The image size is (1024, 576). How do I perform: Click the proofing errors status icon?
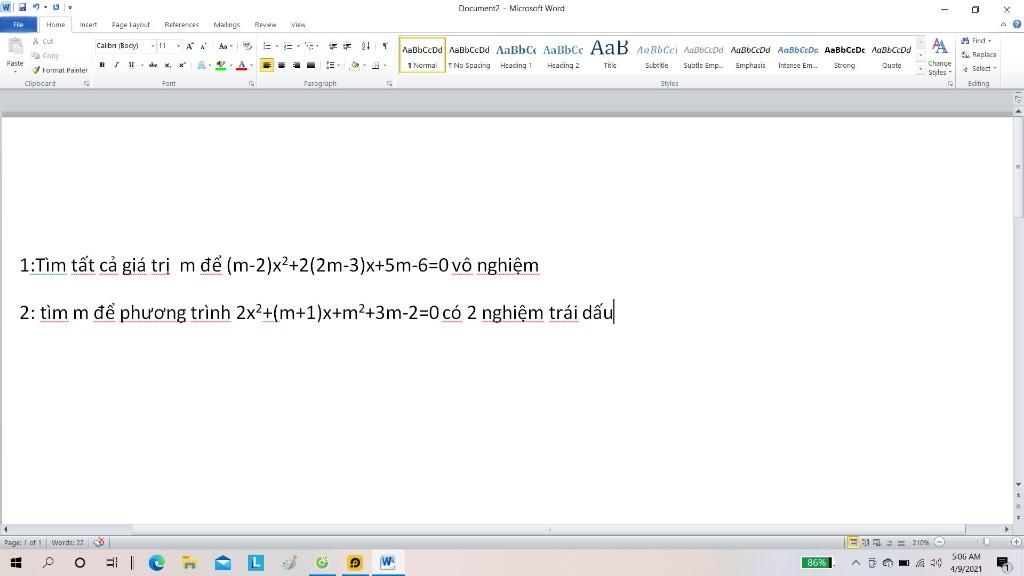coord(99,542)
